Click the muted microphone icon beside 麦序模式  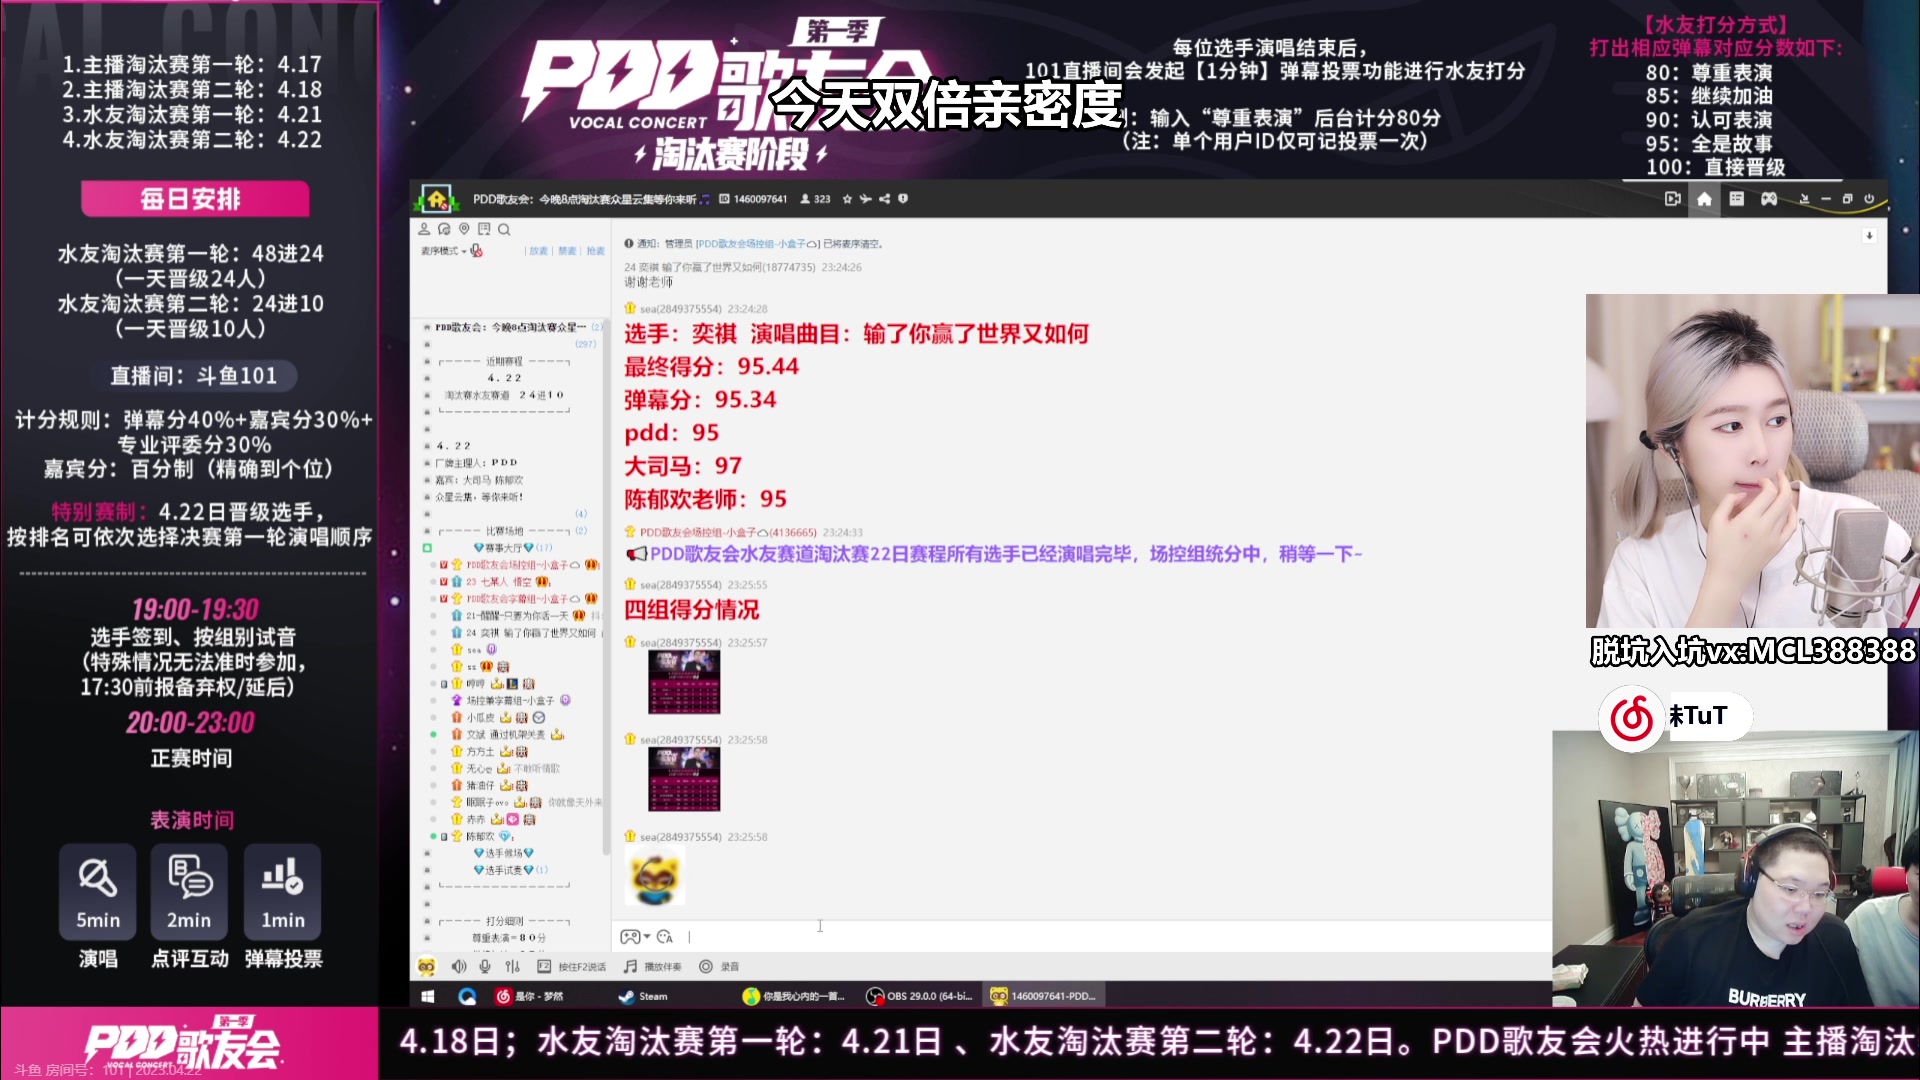(476, 250)
